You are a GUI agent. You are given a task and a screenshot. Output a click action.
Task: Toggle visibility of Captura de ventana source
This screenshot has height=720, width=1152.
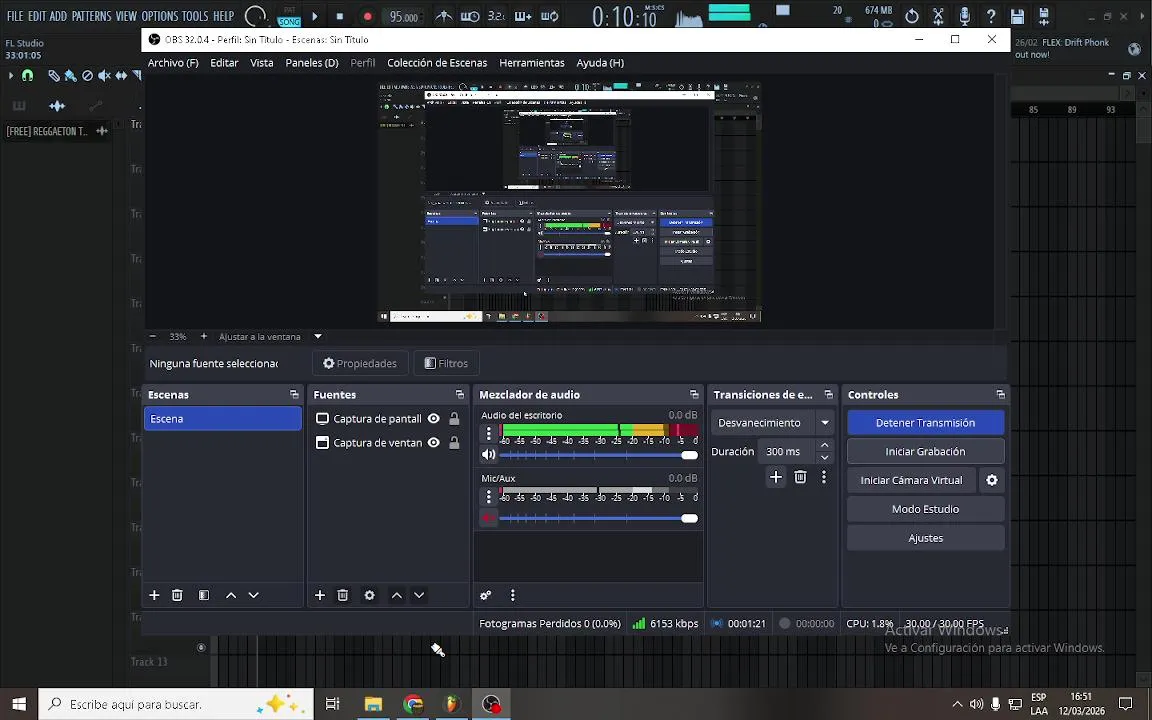(x=433, y=442)
